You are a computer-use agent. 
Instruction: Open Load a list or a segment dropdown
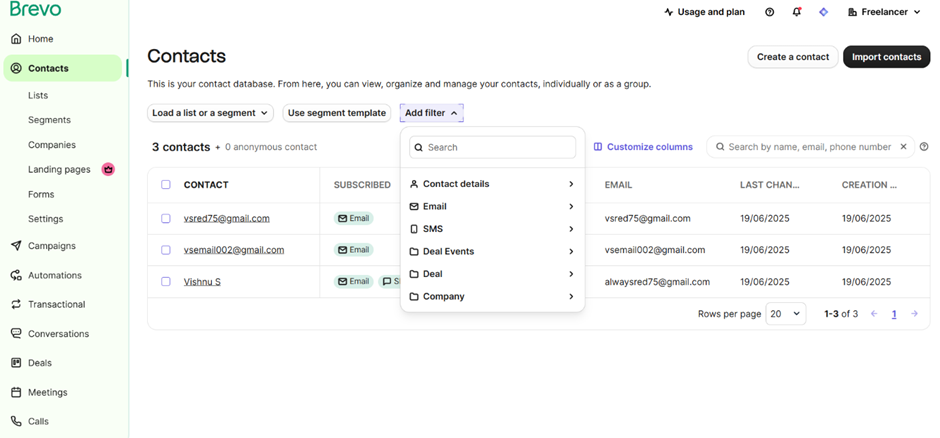point(210,113)
